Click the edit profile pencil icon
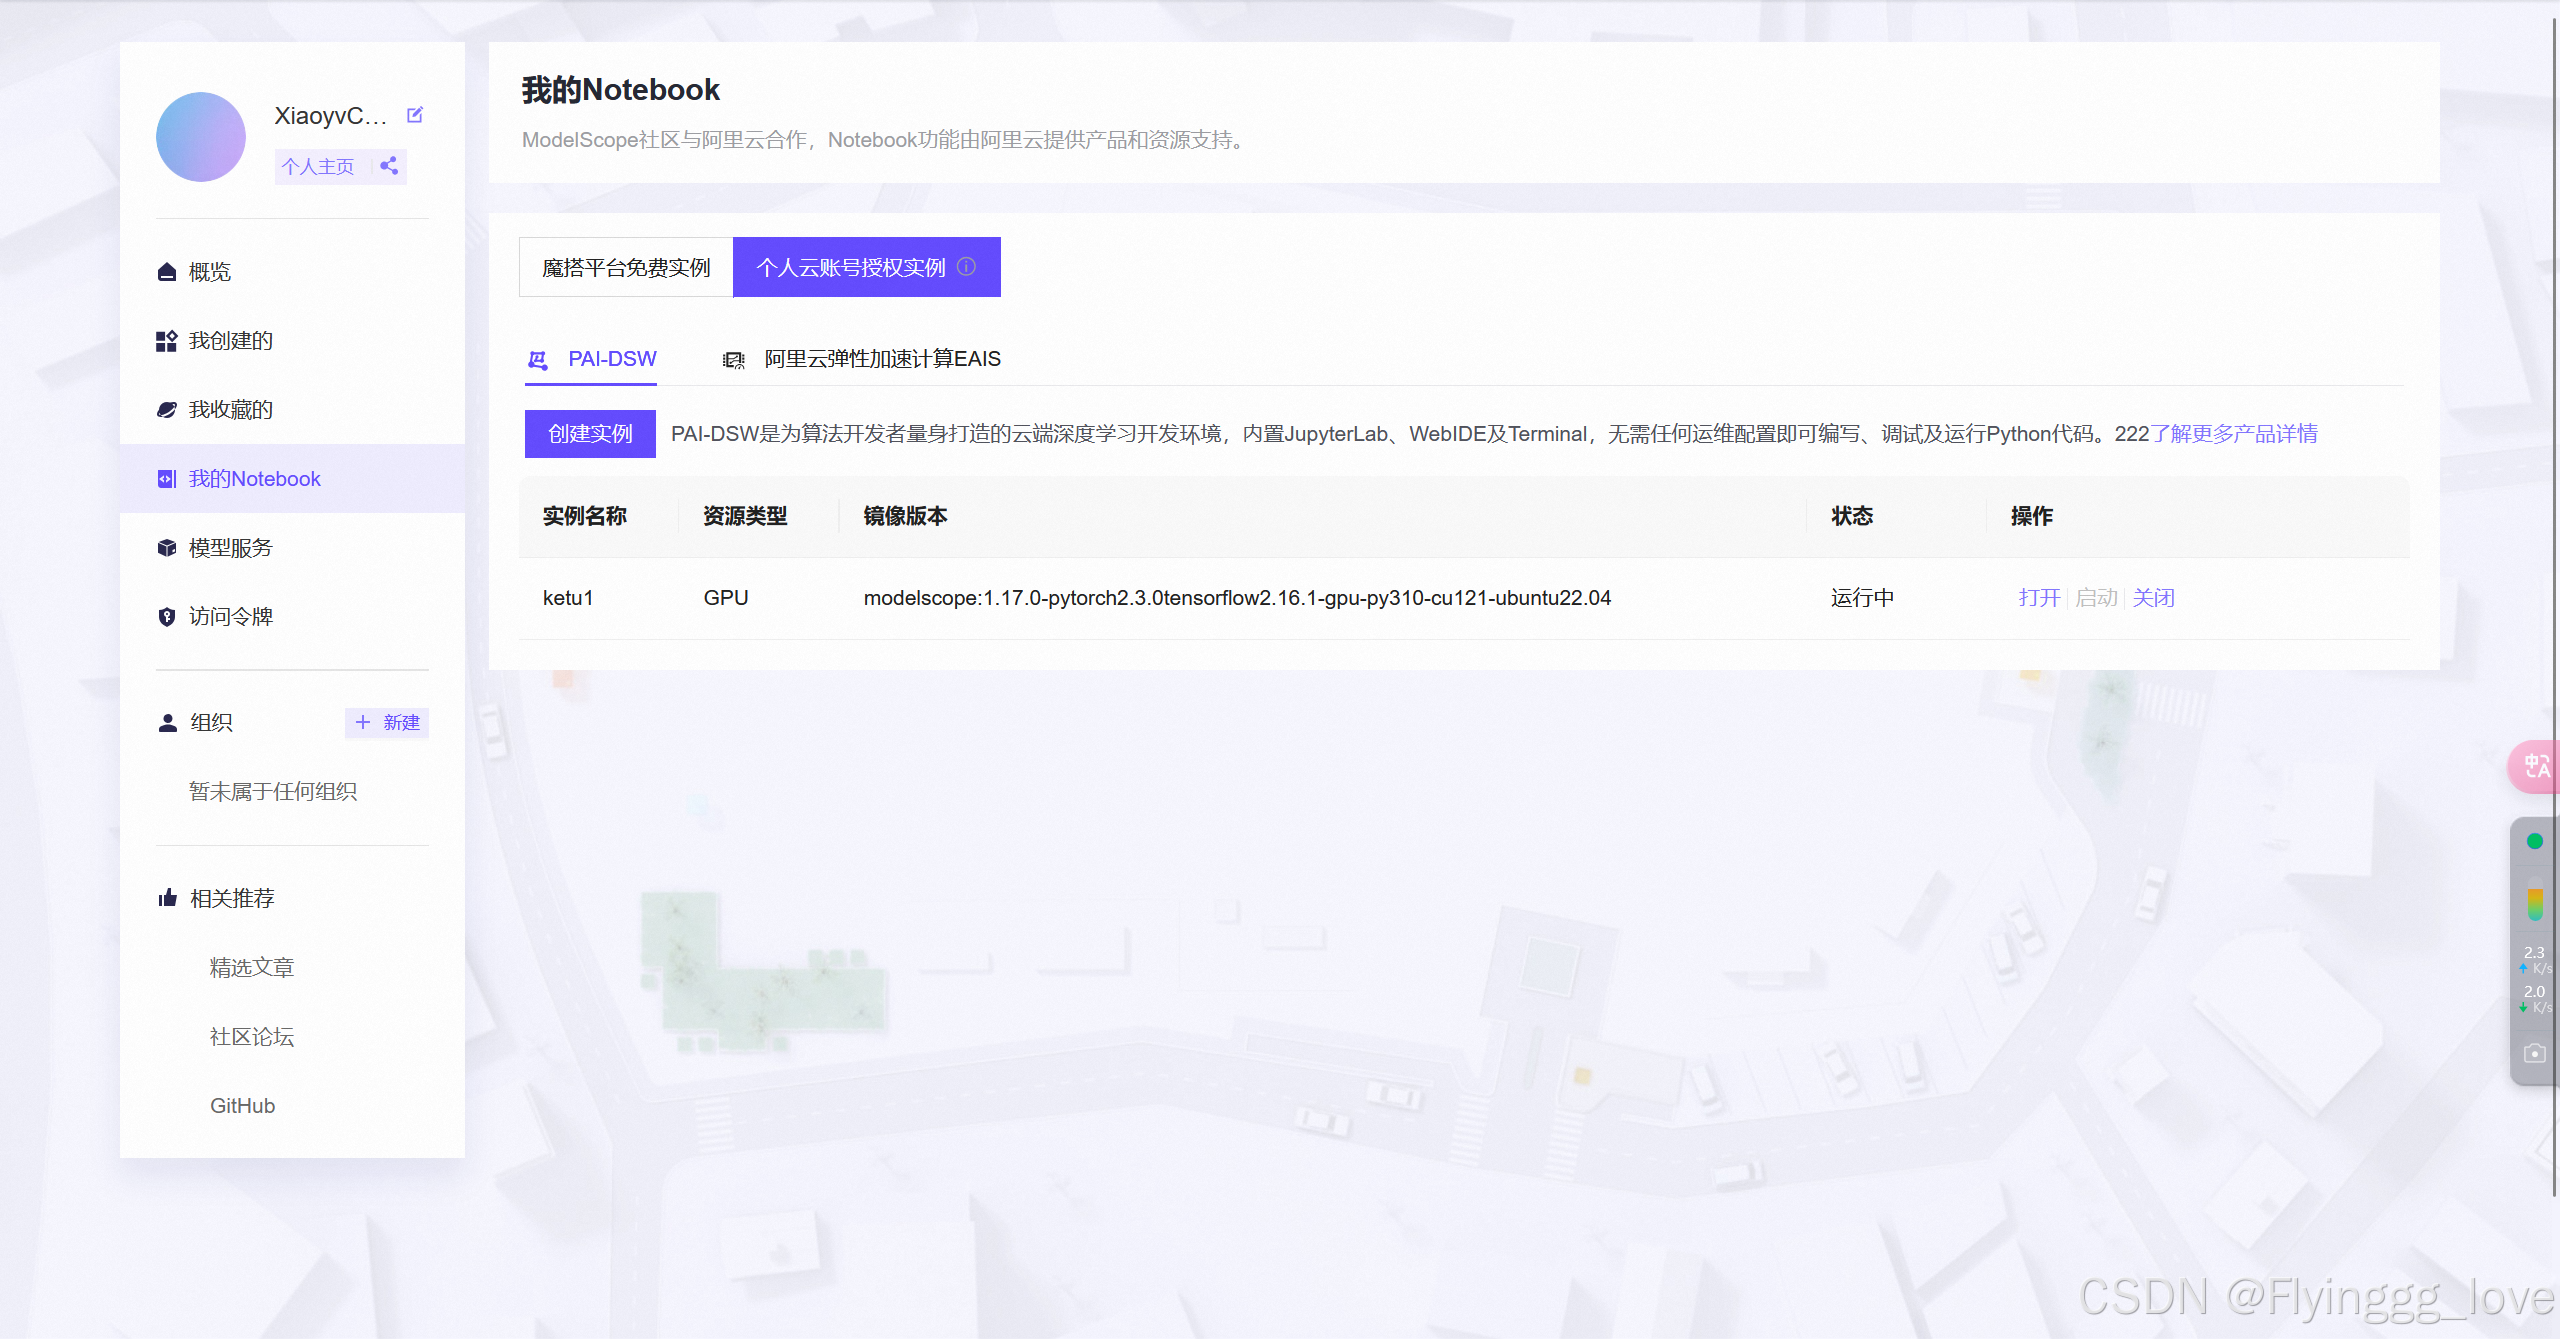Screen dimensions: 2560x1339 point(415,115)
